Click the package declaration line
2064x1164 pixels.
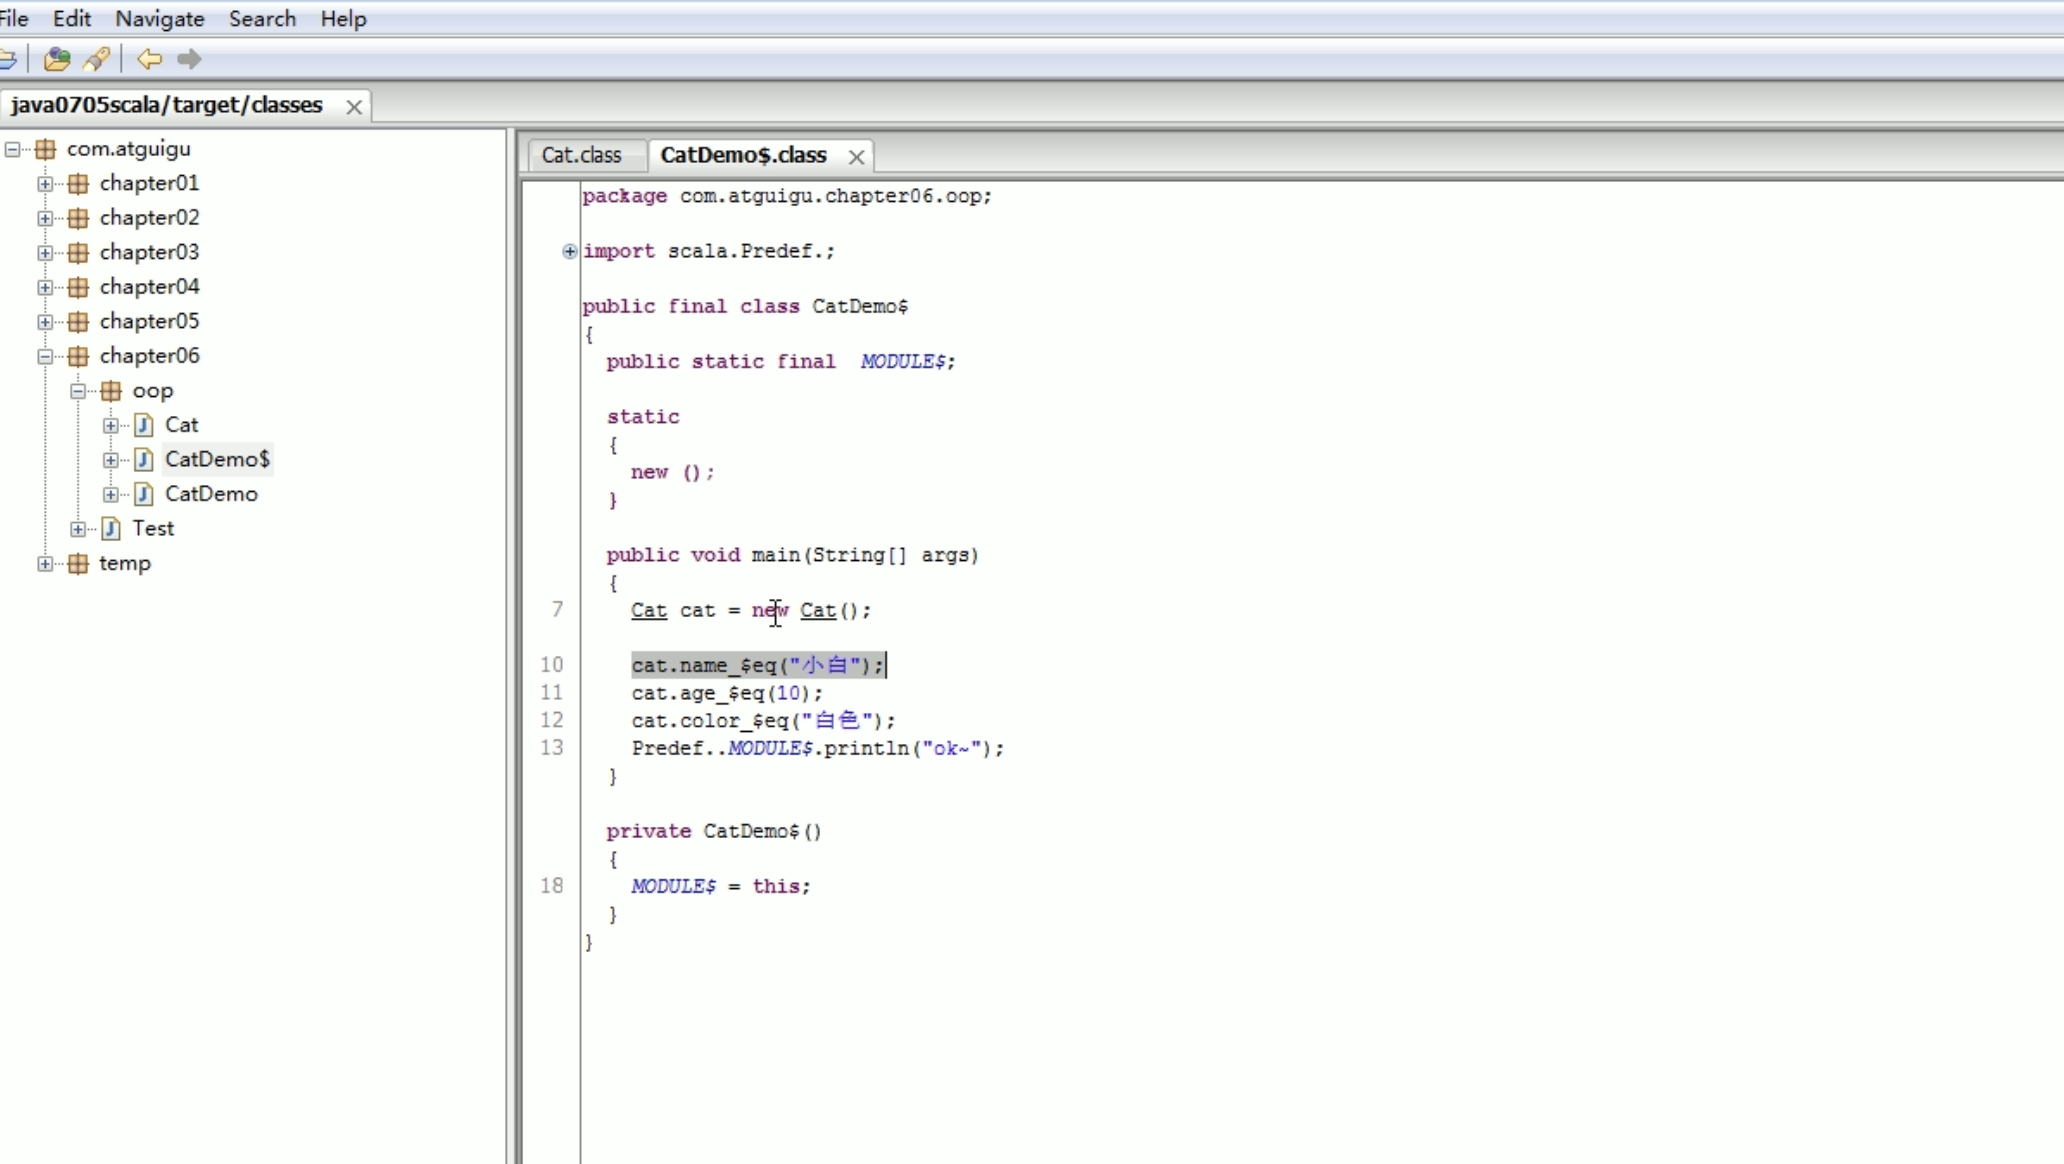(787, 197)
